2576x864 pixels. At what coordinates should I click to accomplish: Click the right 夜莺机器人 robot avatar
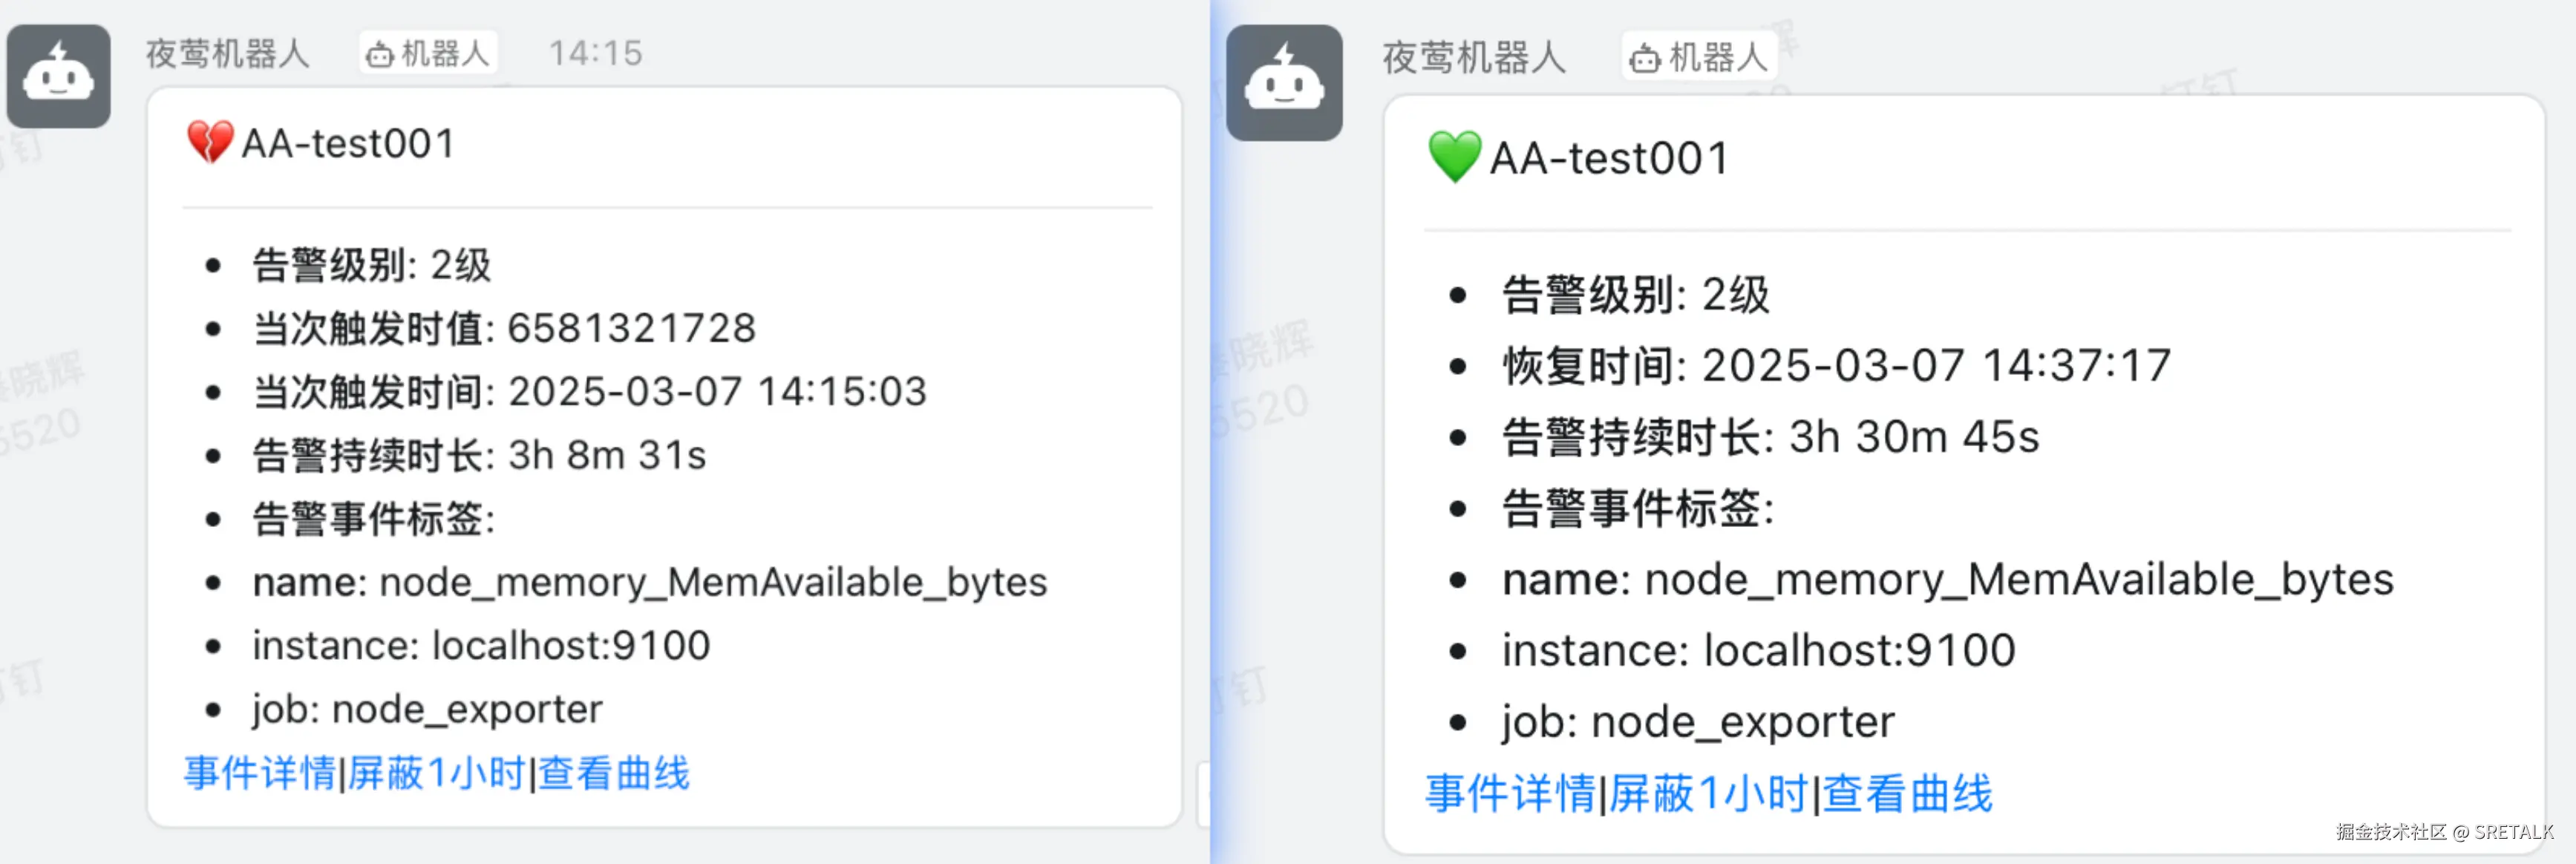click(x=1285, y=83)
